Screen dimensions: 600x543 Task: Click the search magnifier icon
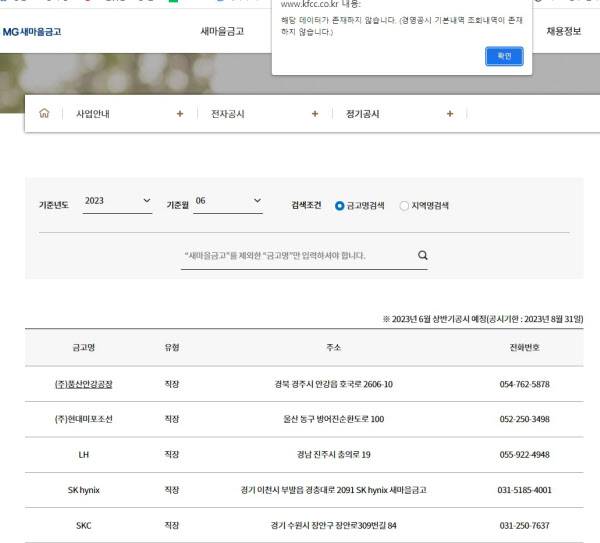pos(422,256)
